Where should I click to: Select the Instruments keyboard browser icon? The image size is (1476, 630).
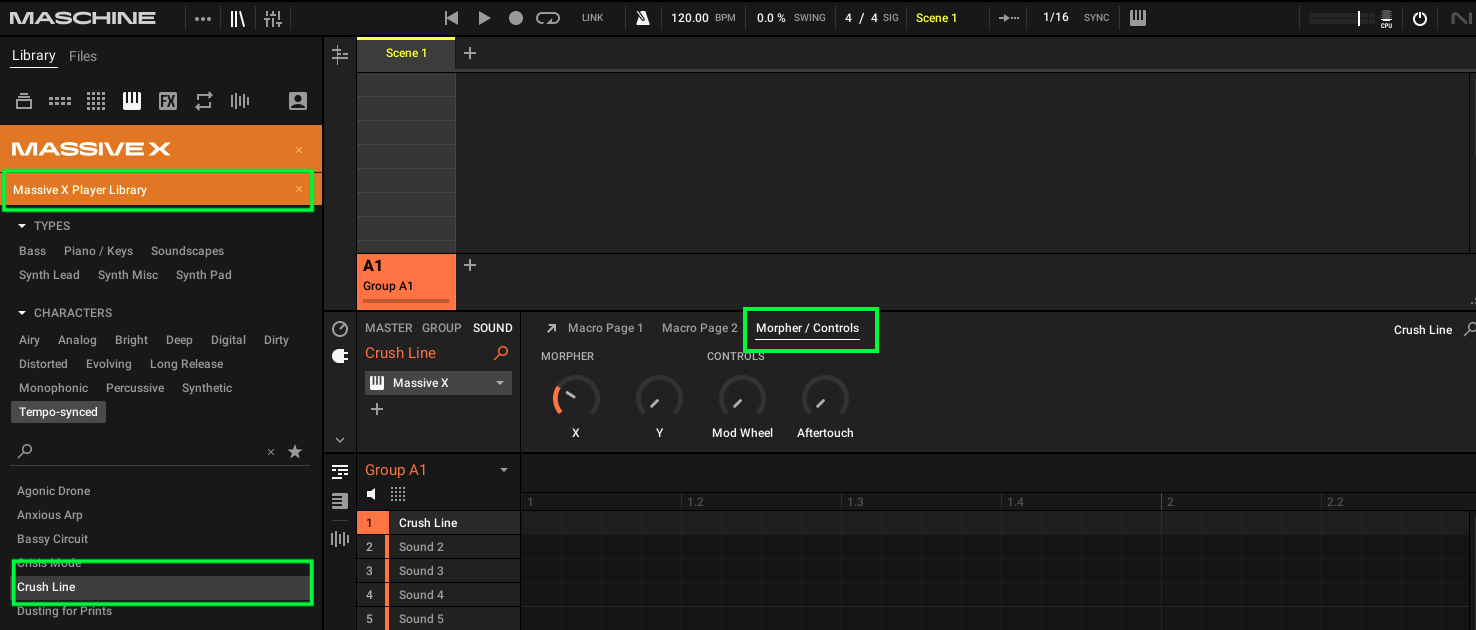point(132,101)
